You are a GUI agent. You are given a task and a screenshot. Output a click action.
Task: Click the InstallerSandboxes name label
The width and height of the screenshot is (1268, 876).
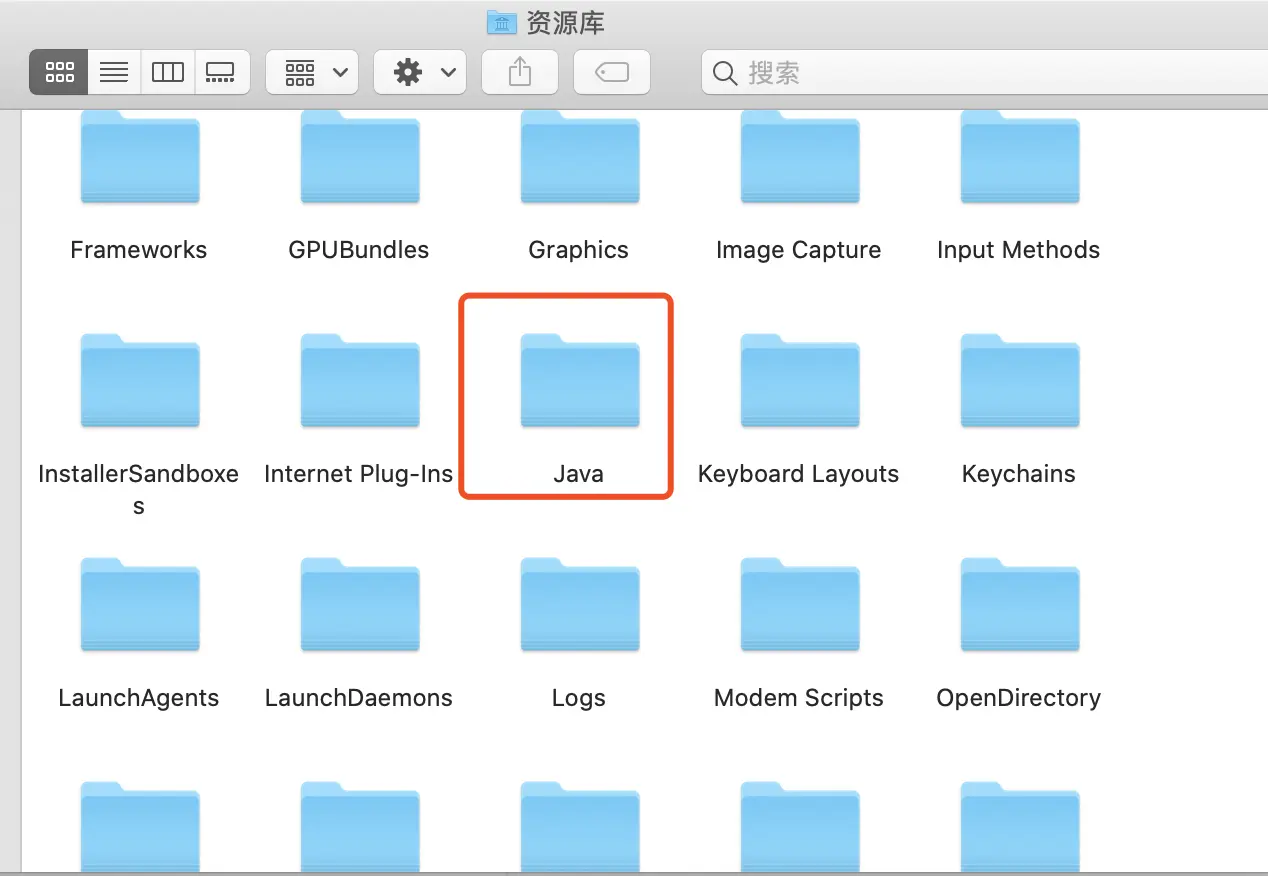click(x=139, y=490)
